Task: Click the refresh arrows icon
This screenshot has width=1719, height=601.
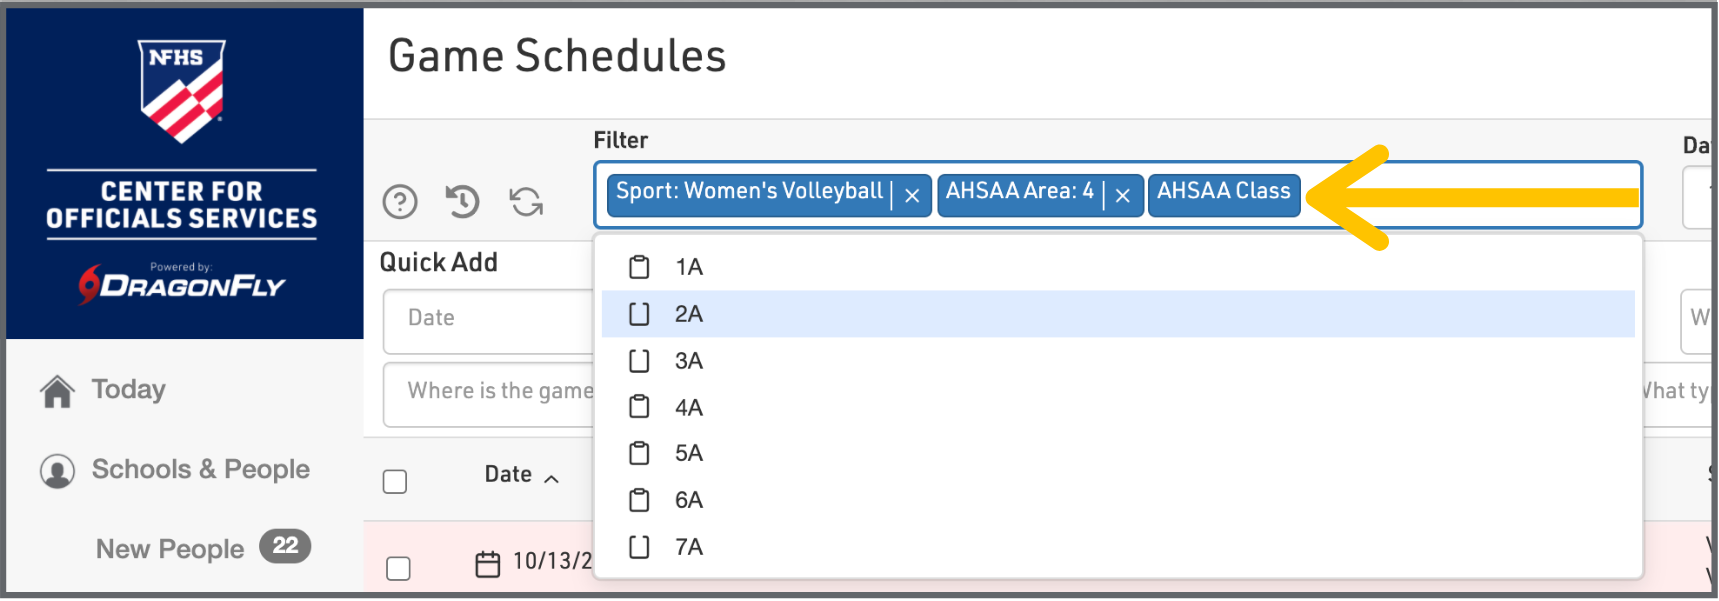Action: (526, 202)
